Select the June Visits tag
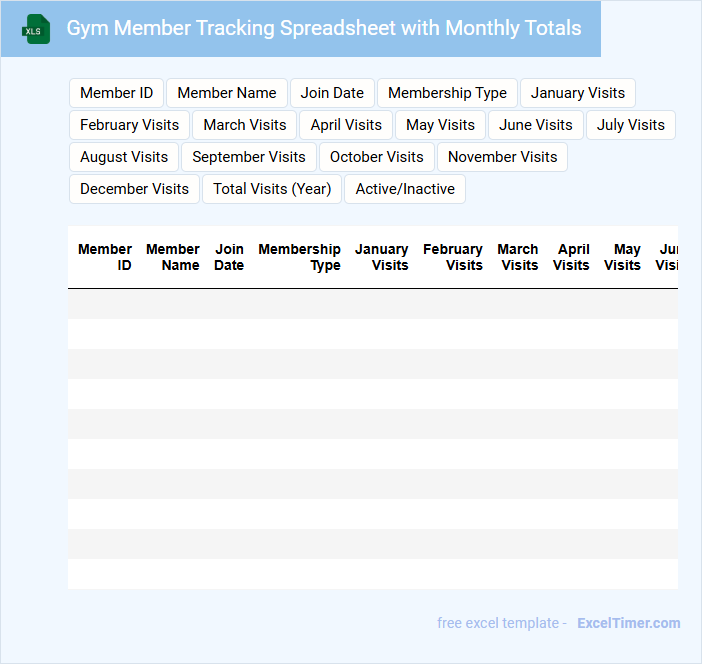Image resolution: width=702 pixels, height=664 pixels. (x=535, y=125)
